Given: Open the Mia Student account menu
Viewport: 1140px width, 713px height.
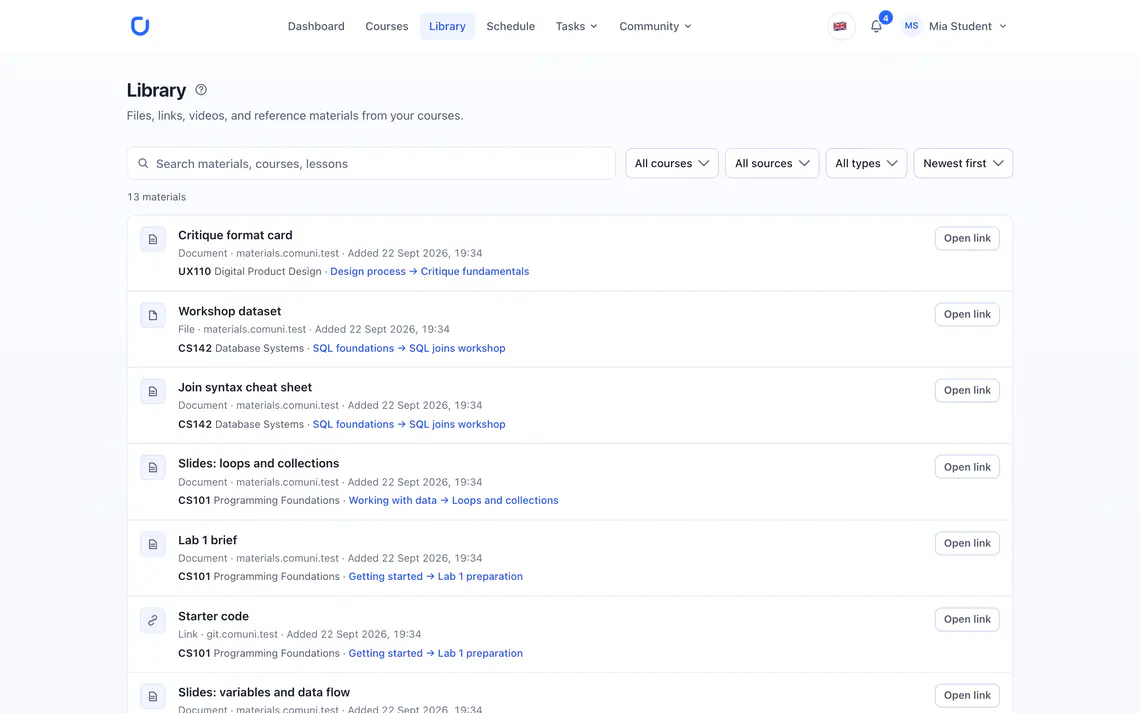Looking at the screenshot, I should click(x=955, y=26).
